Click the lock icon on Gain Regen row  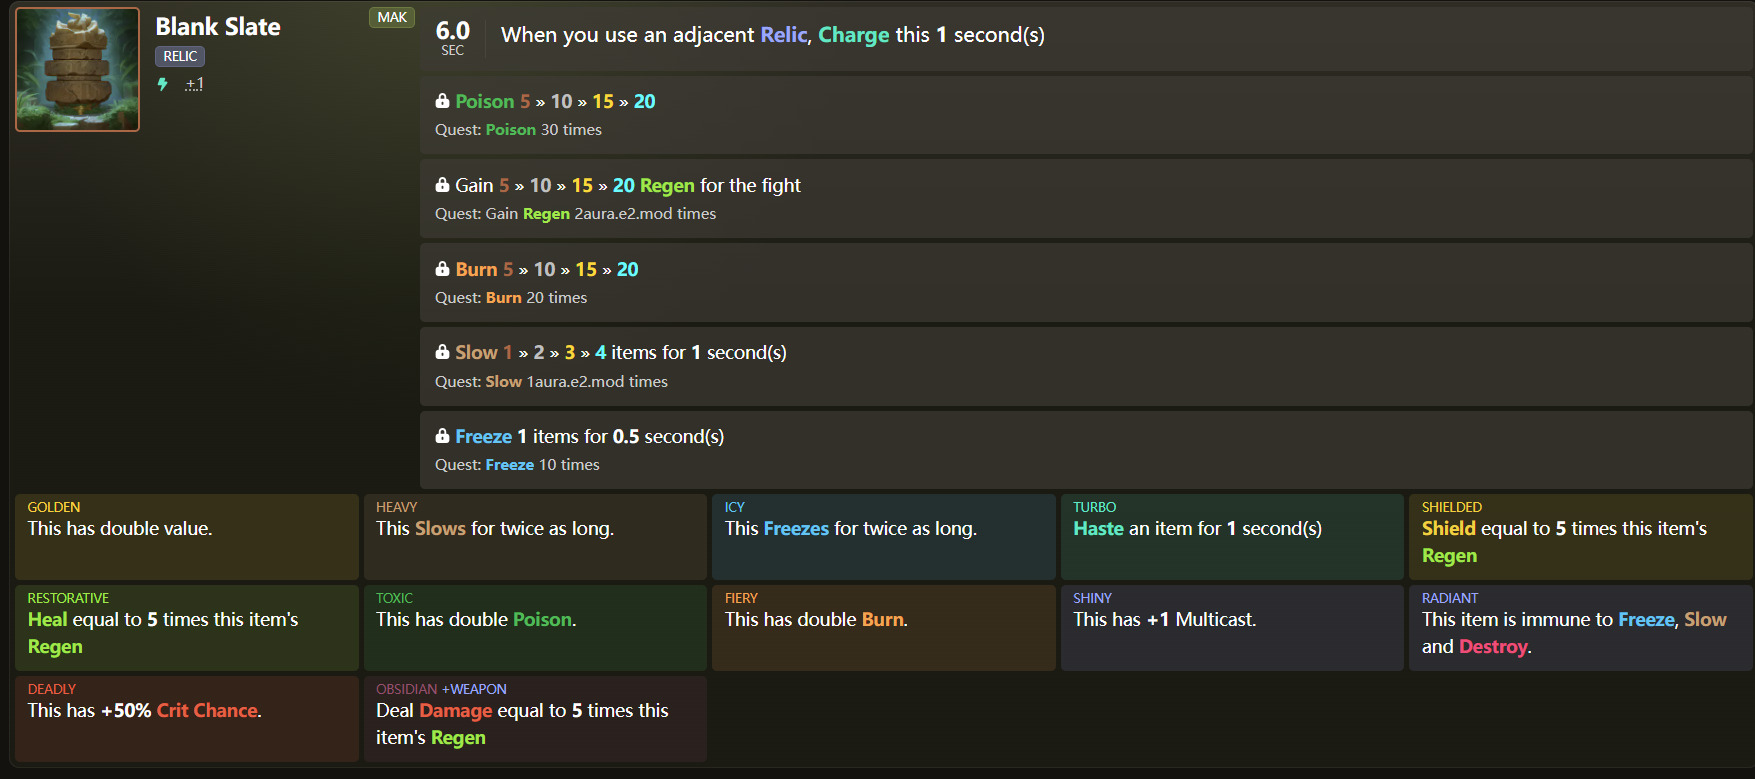coord(442,185)
